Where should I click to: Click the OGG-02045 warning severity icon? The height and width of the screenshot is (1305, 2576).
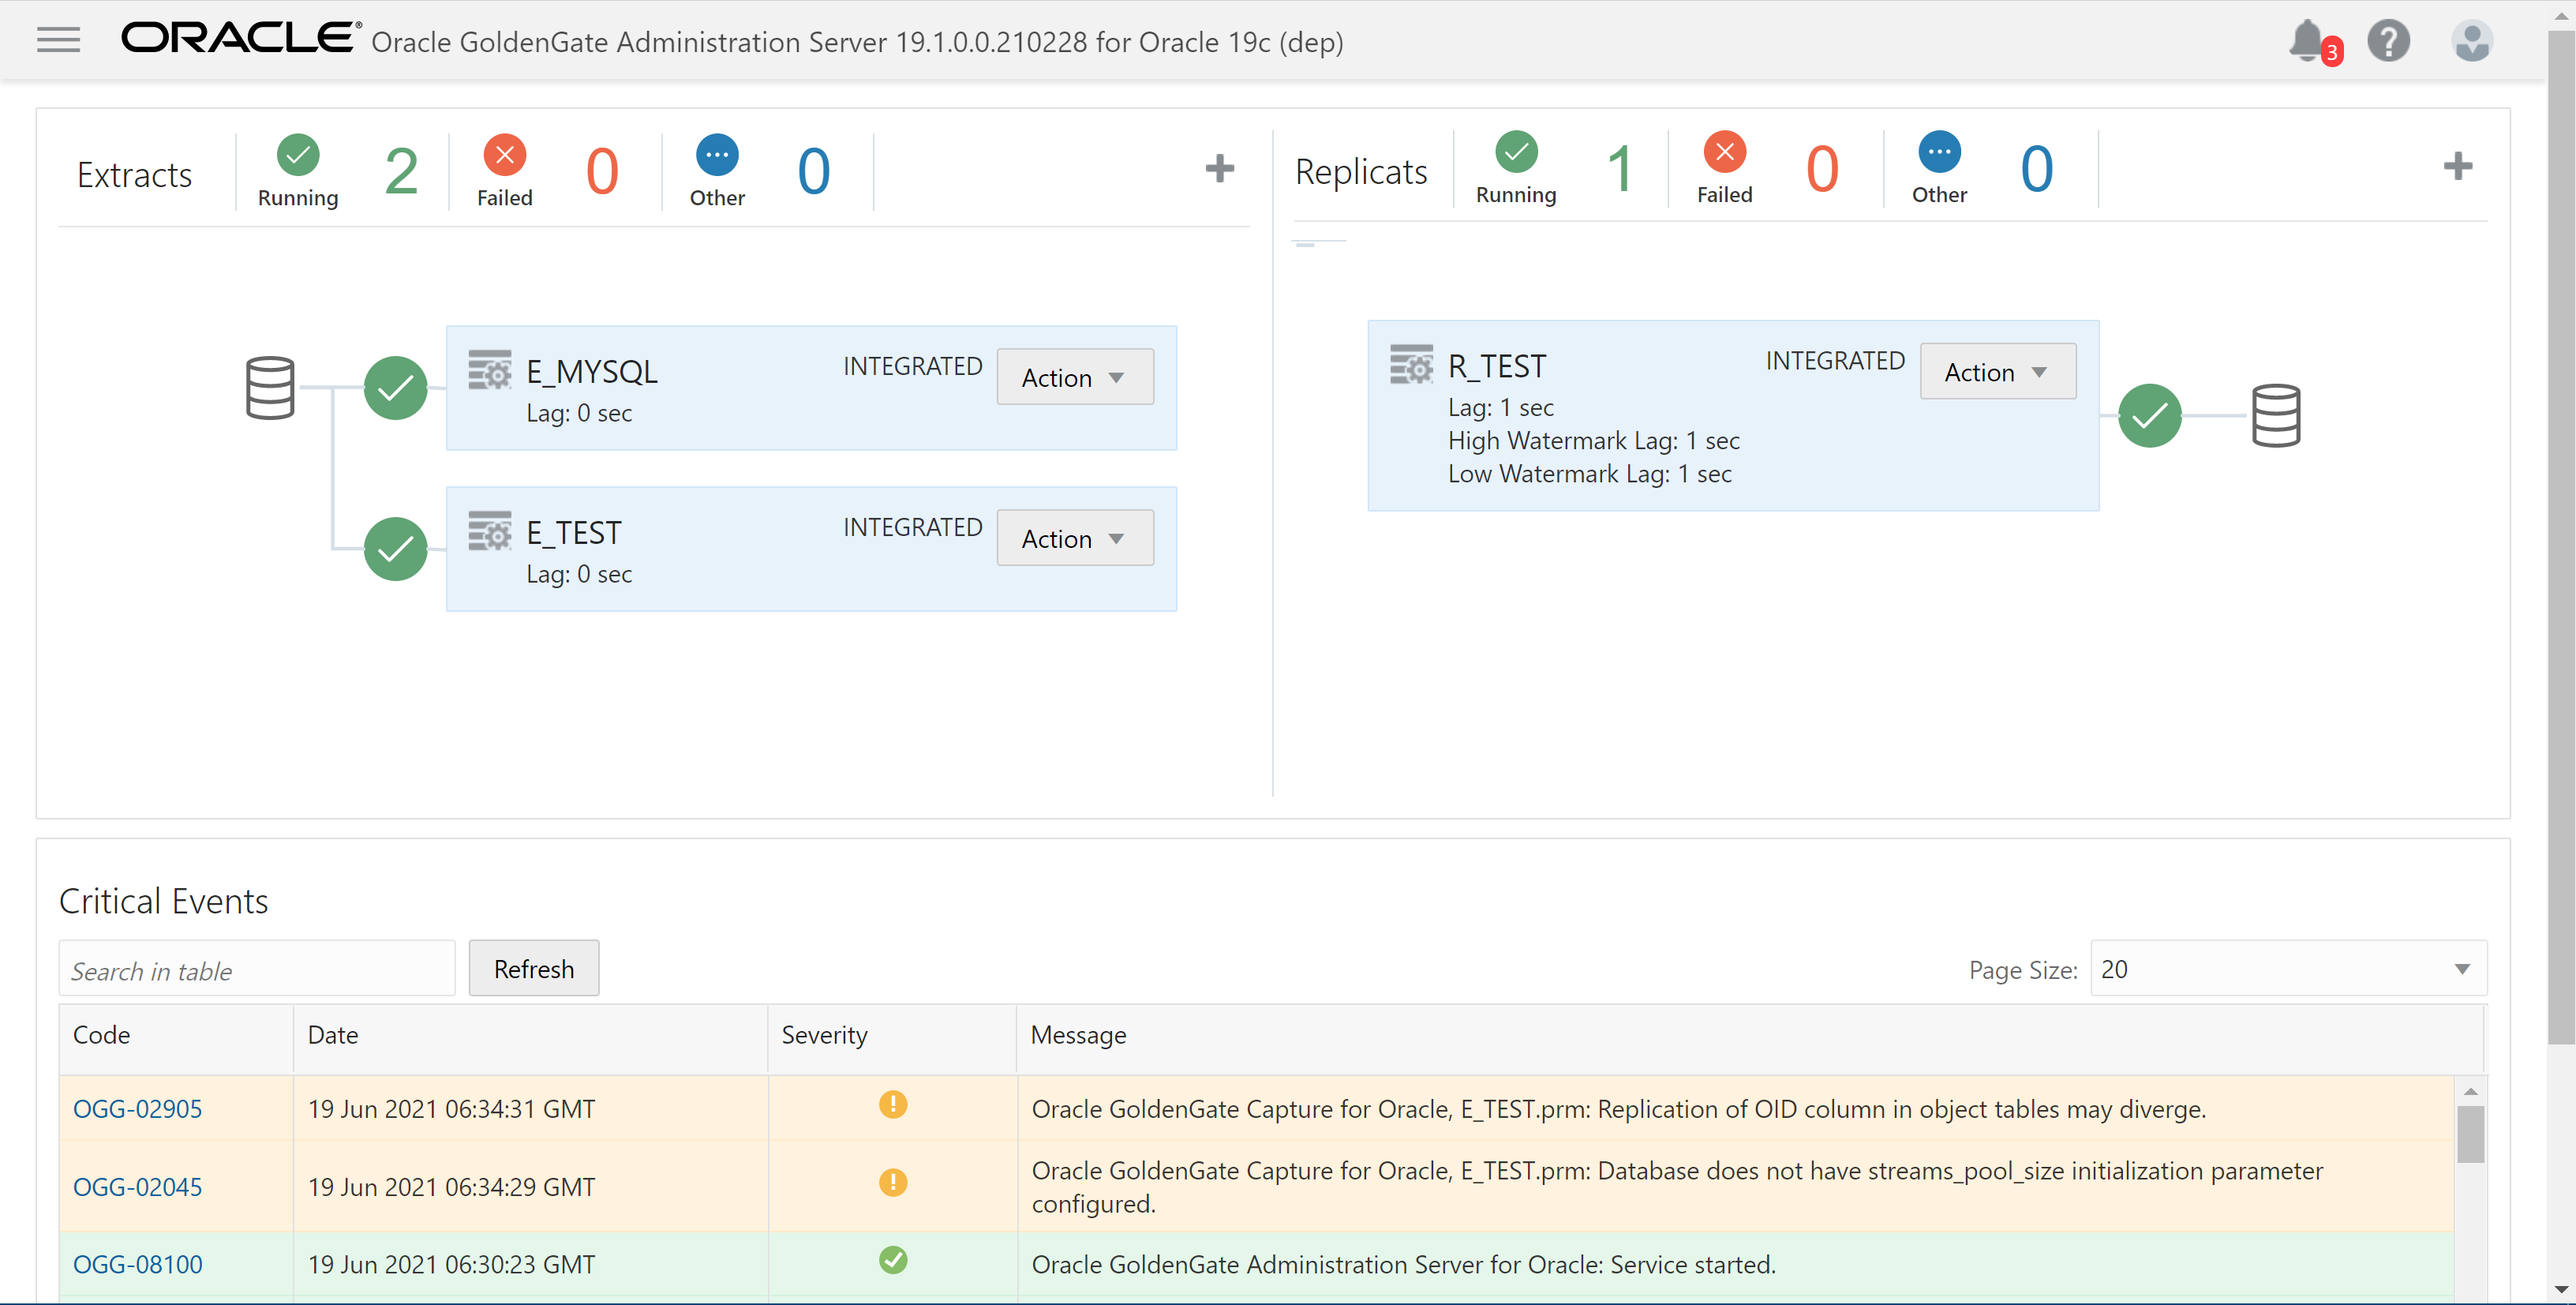pyautogui.click(x=892, y=1183)
